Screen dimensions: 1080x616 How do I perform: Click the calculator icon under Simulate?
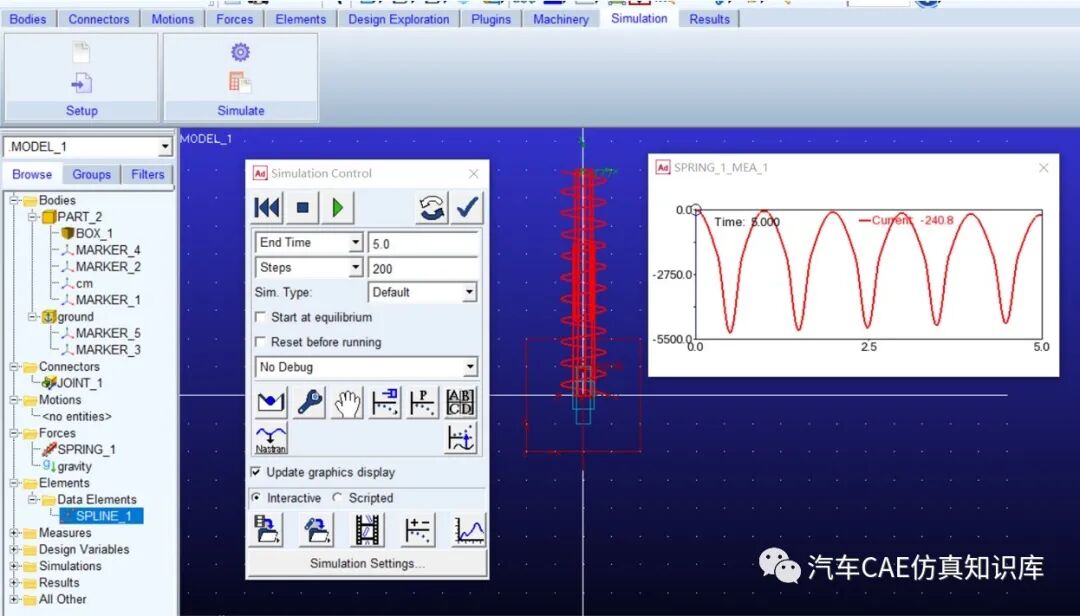[x=240, y=83]
